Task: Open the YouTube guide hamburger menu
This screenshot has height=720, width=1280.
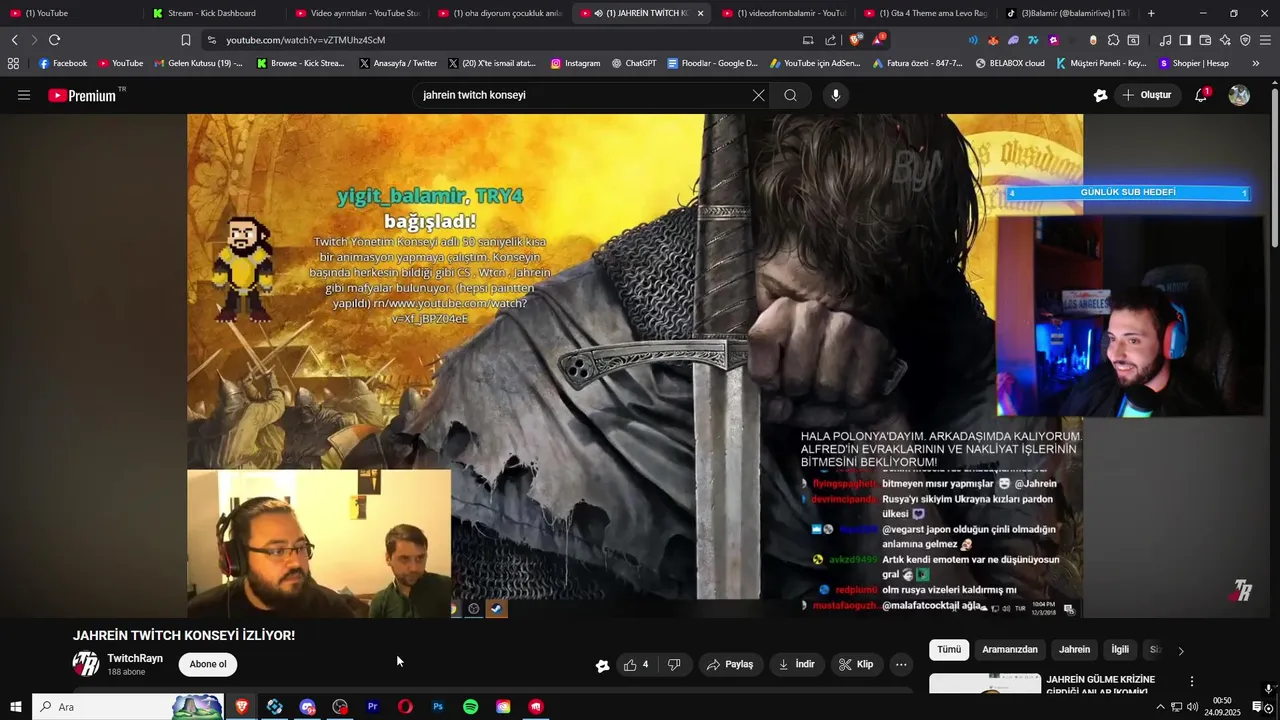Action: [x=24, y=95]
